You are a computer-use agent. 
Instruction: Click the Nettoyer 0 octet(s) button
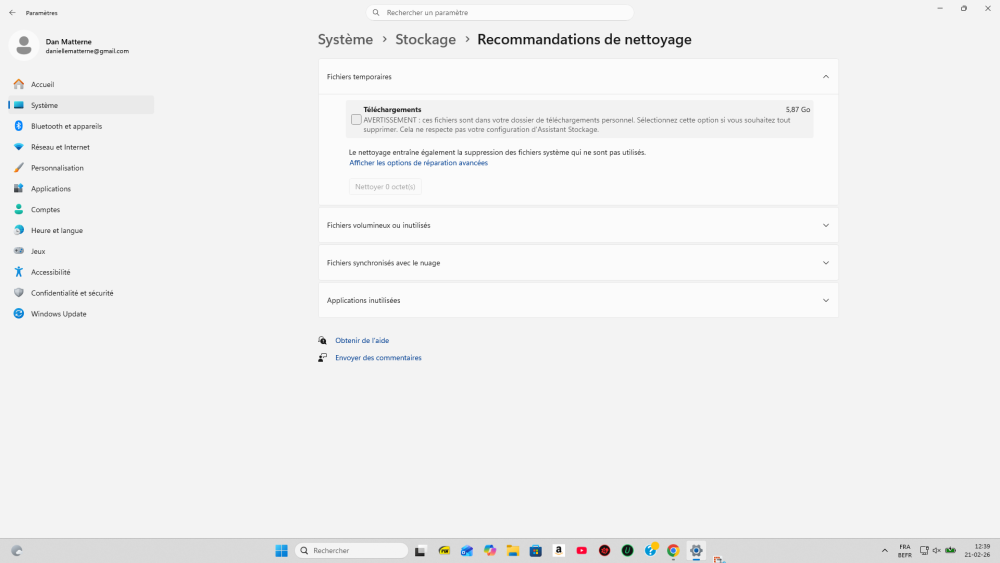tap(385, 187)
